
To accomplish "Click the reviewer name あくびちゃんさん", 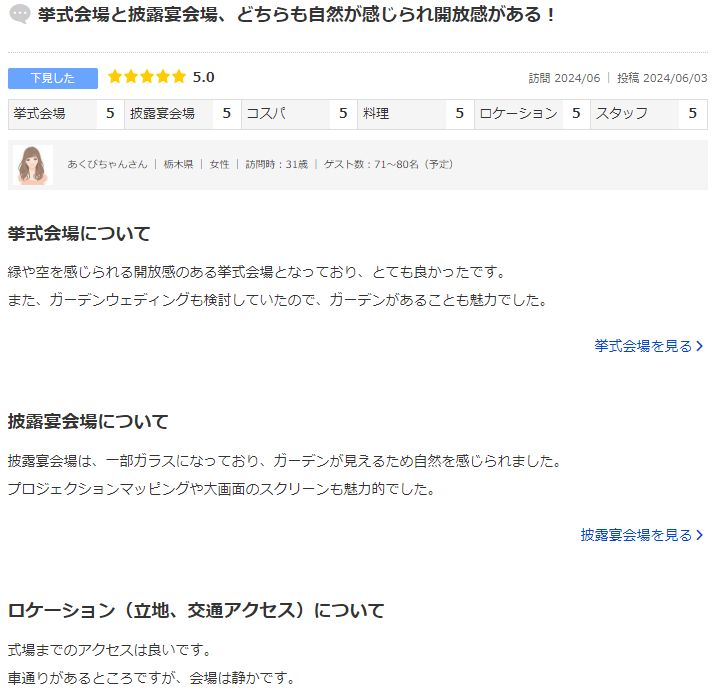I will (107, 164).
